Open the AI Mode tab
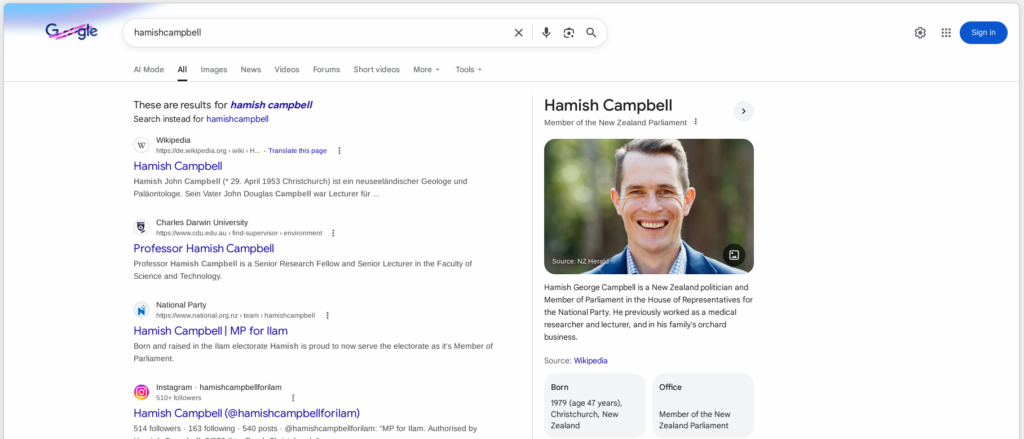 pyautogui.click(x=149, y=70)
